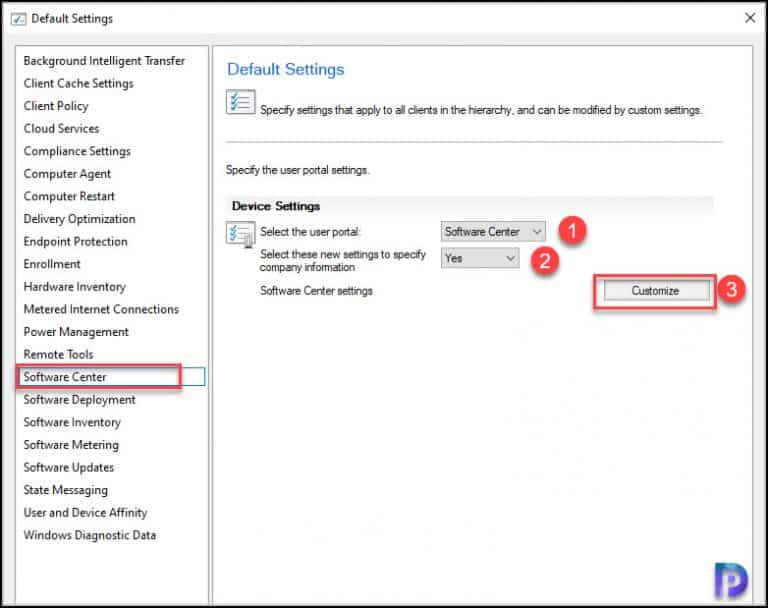
Task: Open Computer Agent settings
Action: coord(67,173)
